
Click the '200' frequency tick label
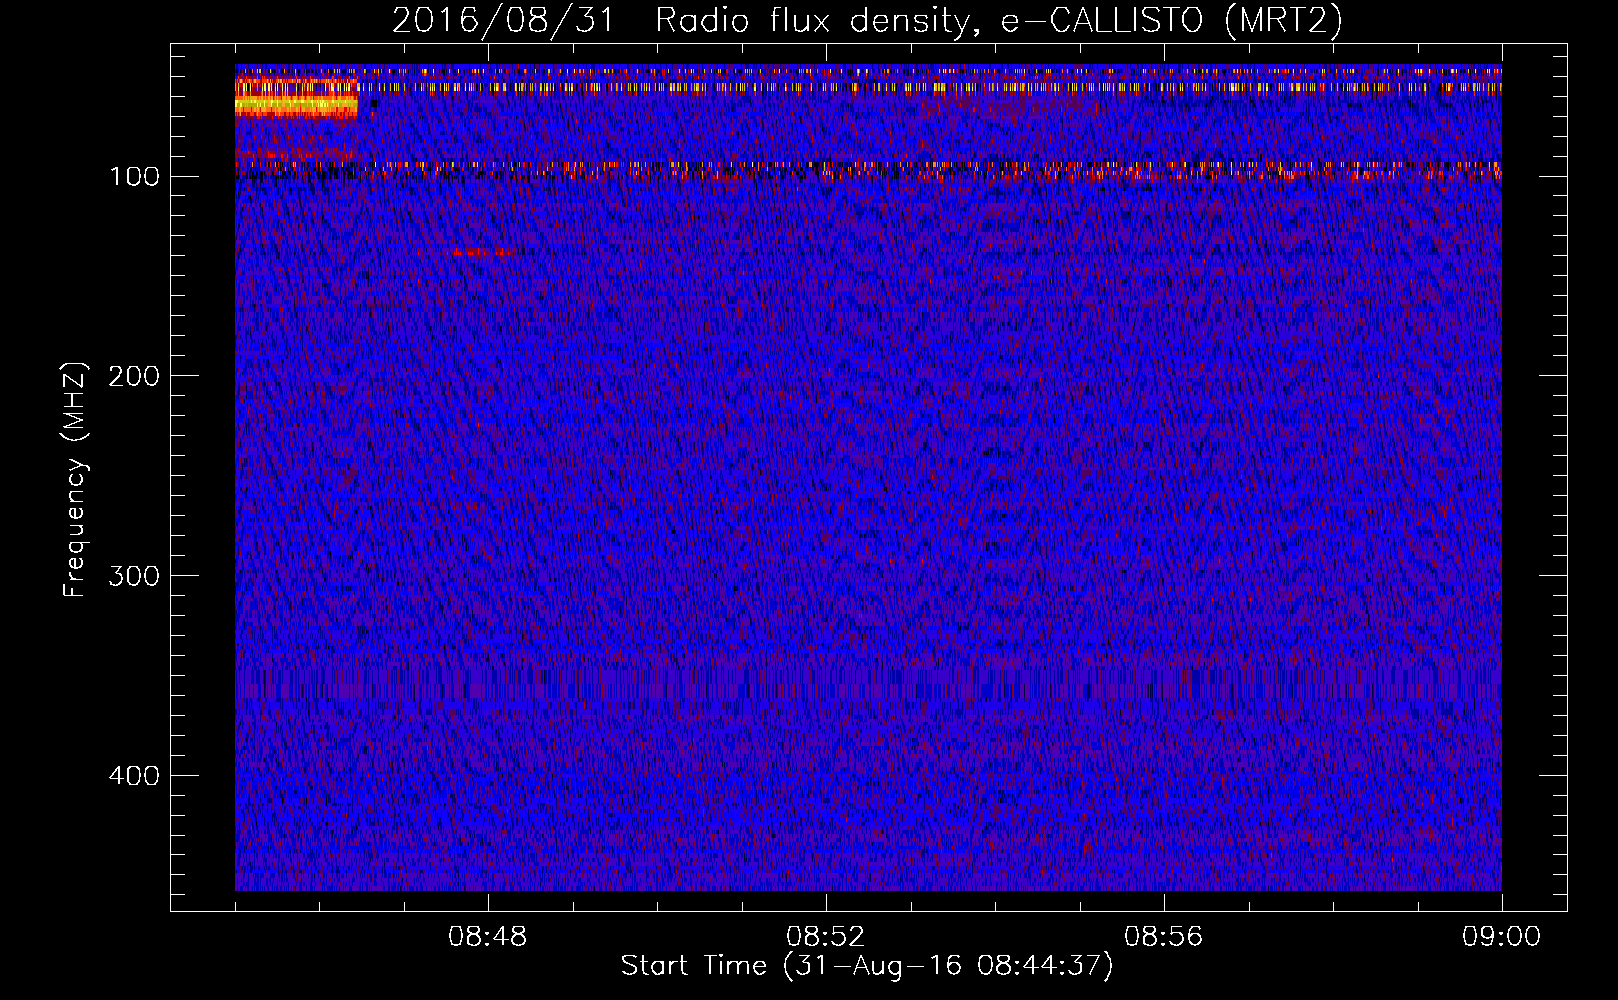[x=134, y=376]
